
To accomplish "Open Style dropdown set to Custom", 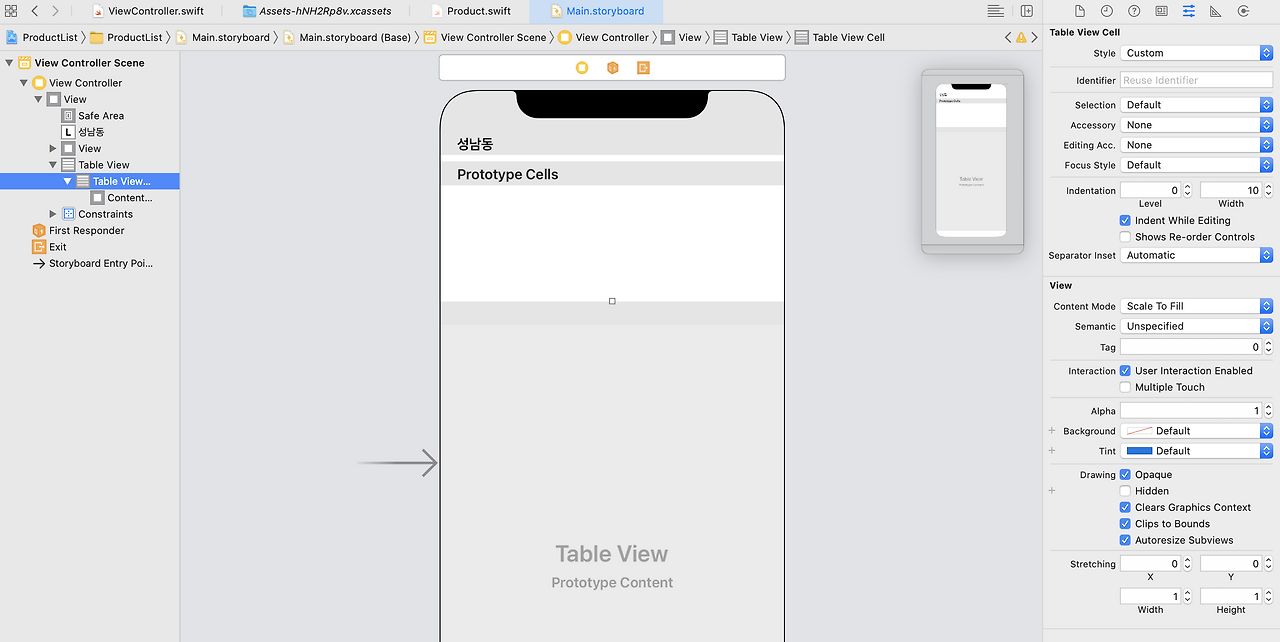I will click(x=1196, y=53).
